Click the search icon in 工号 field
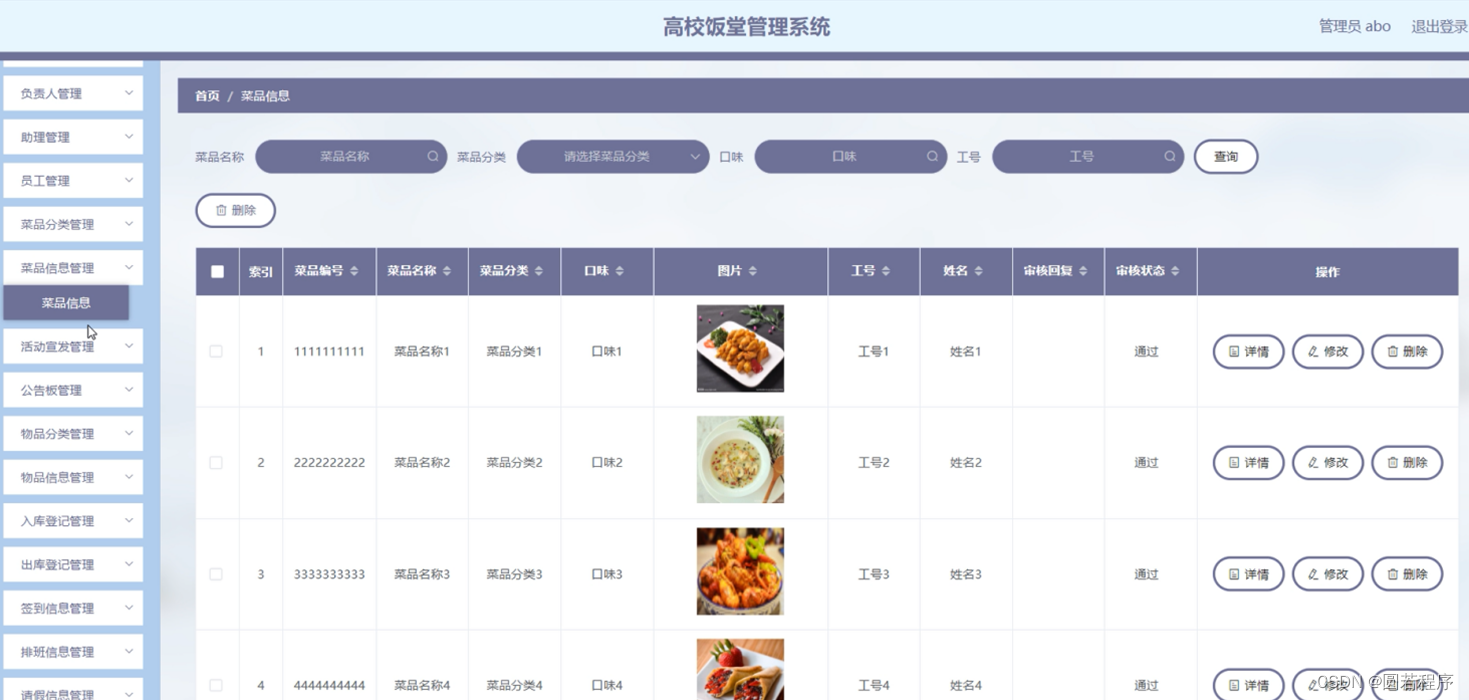The width and height of the screenshot is (1469, 700). [x=1170, y=156]
